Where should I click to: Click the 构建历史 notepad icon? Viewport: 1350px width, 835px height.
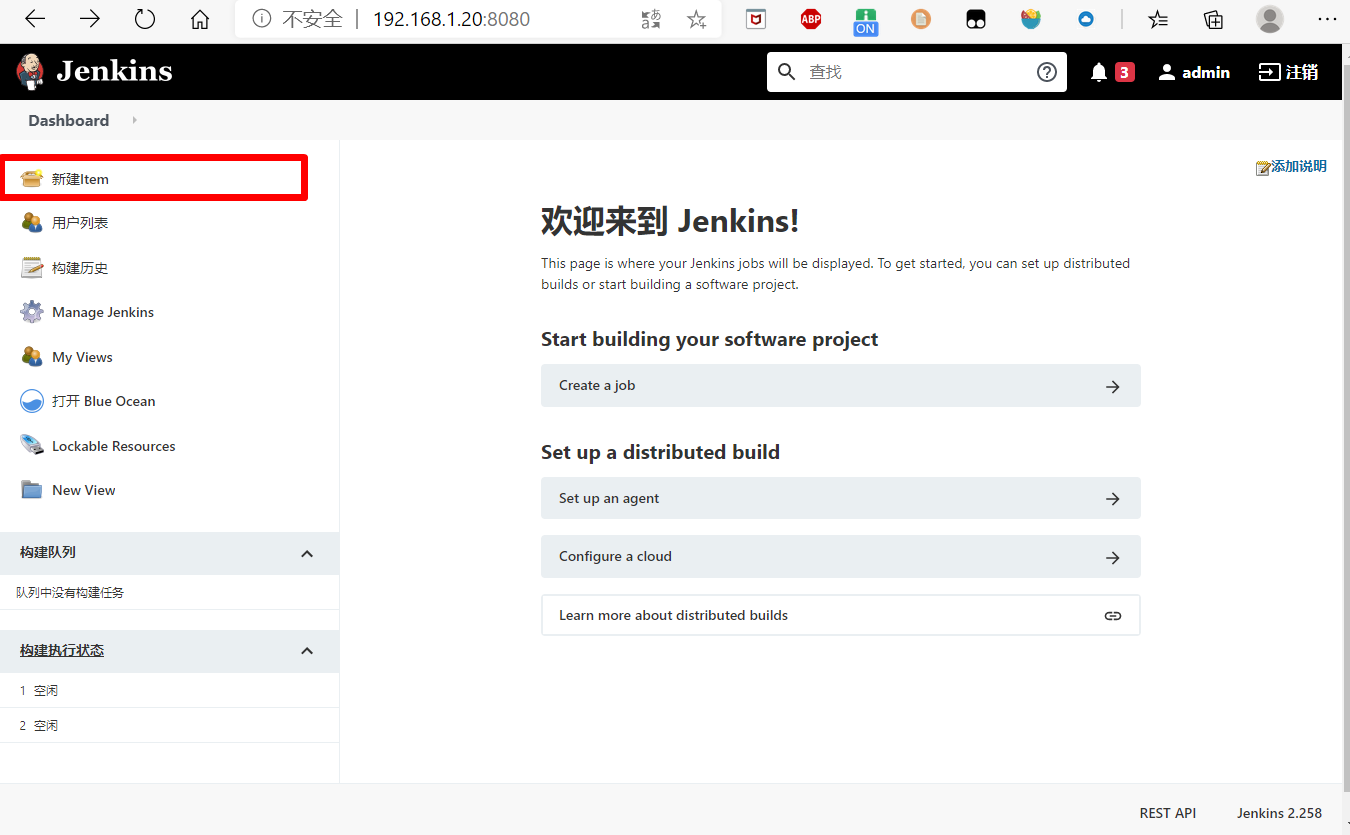[32, 268]
